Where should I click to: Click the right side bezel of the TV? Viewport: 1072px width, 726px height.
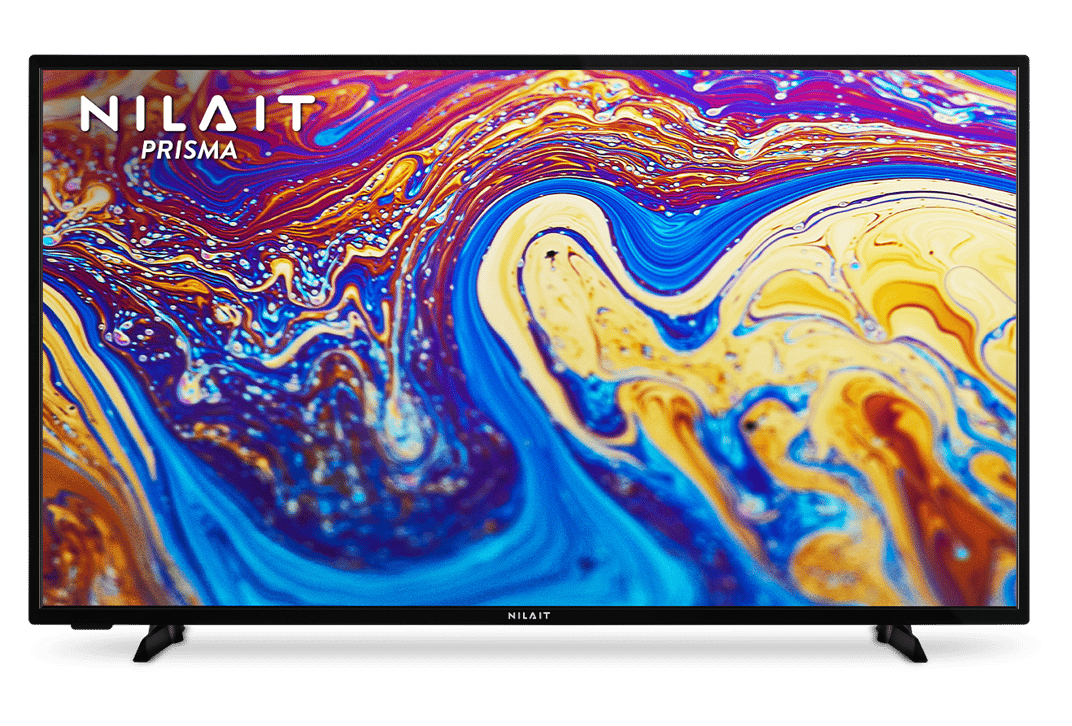coord(1021,340)
